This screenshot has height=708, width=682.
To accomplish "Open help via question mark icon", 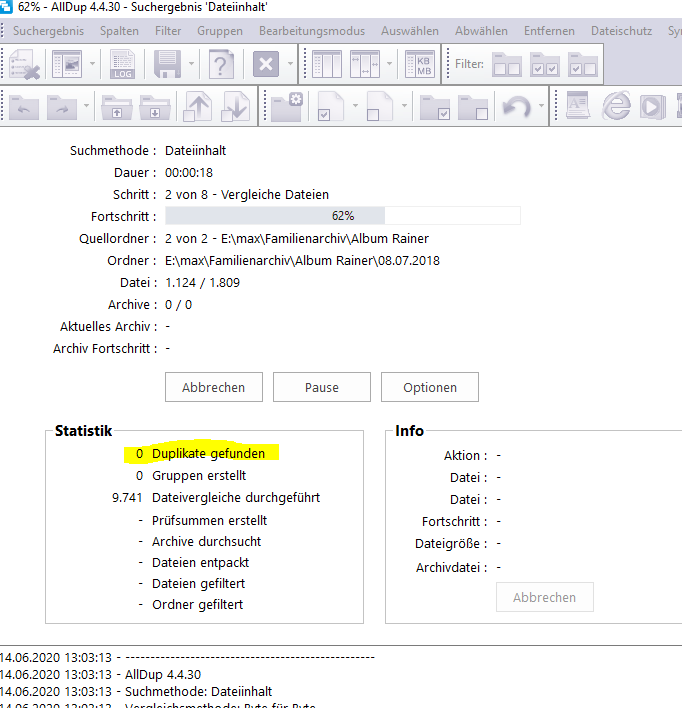I will pos(222,66).
